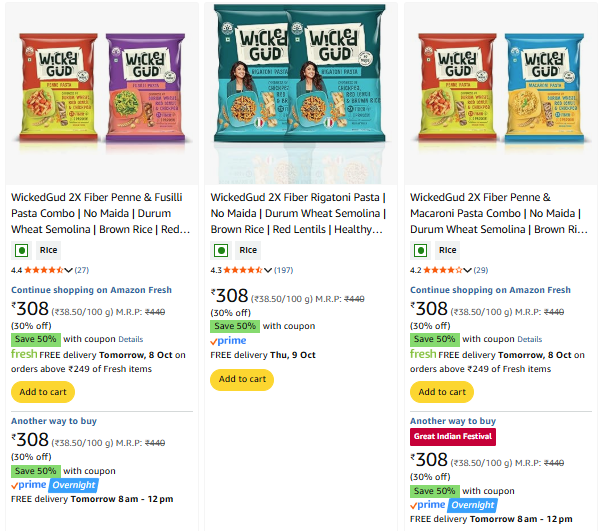Expand rating chevron for Penne & Macaroni Combo
The image size is (602, 531).
pos(468,270)
